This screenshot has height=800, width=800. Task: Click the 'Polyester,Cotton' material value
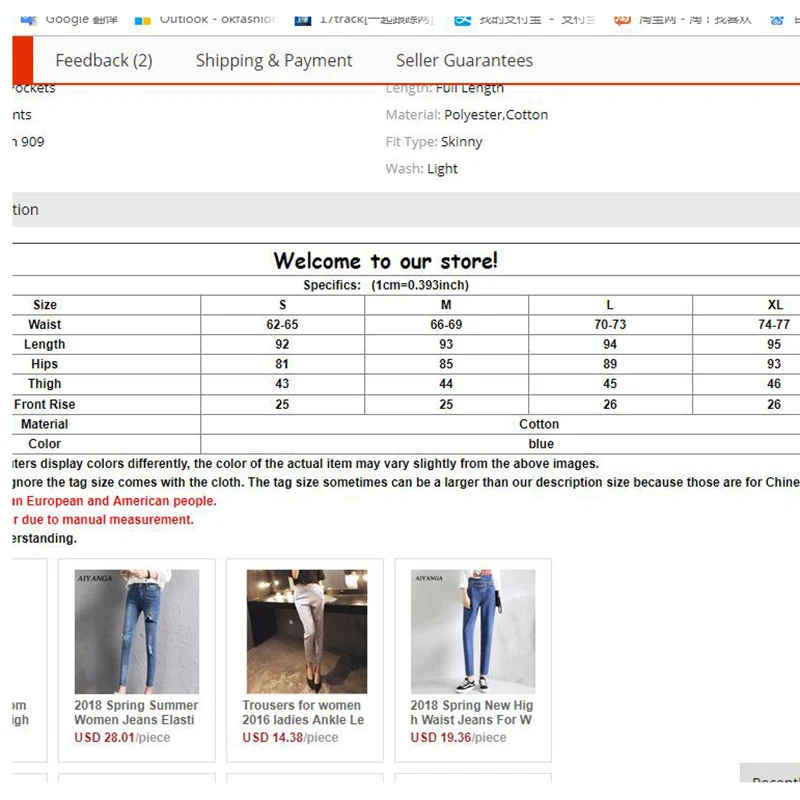[x=496, y=115]
